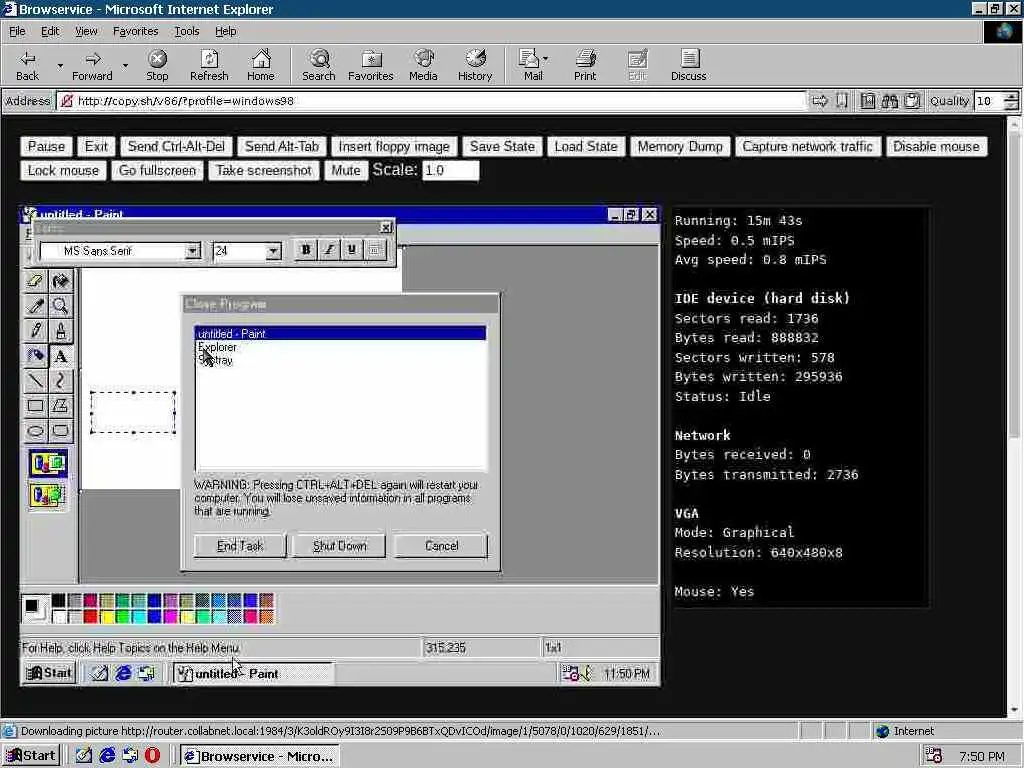
Task: Click the Take screenshot button
Action: tap(264, 171)
